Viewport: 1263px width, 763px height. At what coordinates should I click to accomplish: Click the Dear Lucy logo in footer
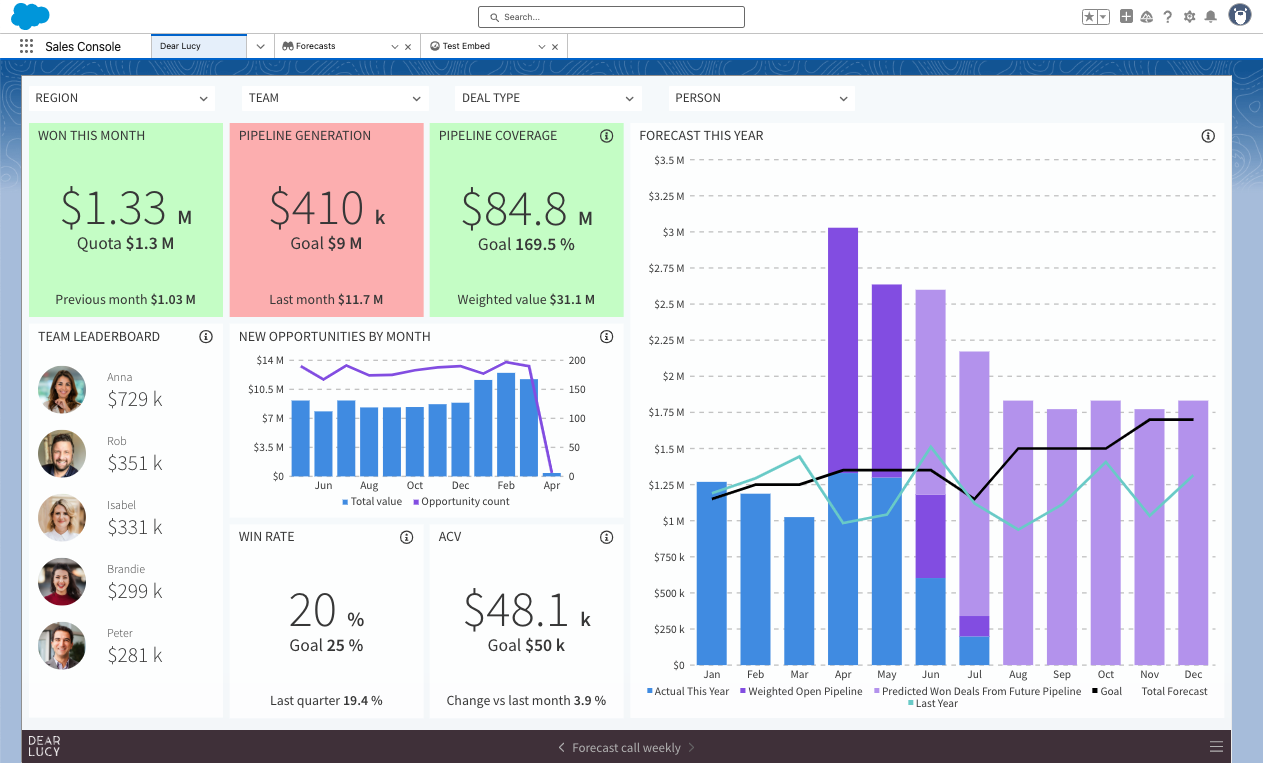pyautogui.click(x=44, y=747)
